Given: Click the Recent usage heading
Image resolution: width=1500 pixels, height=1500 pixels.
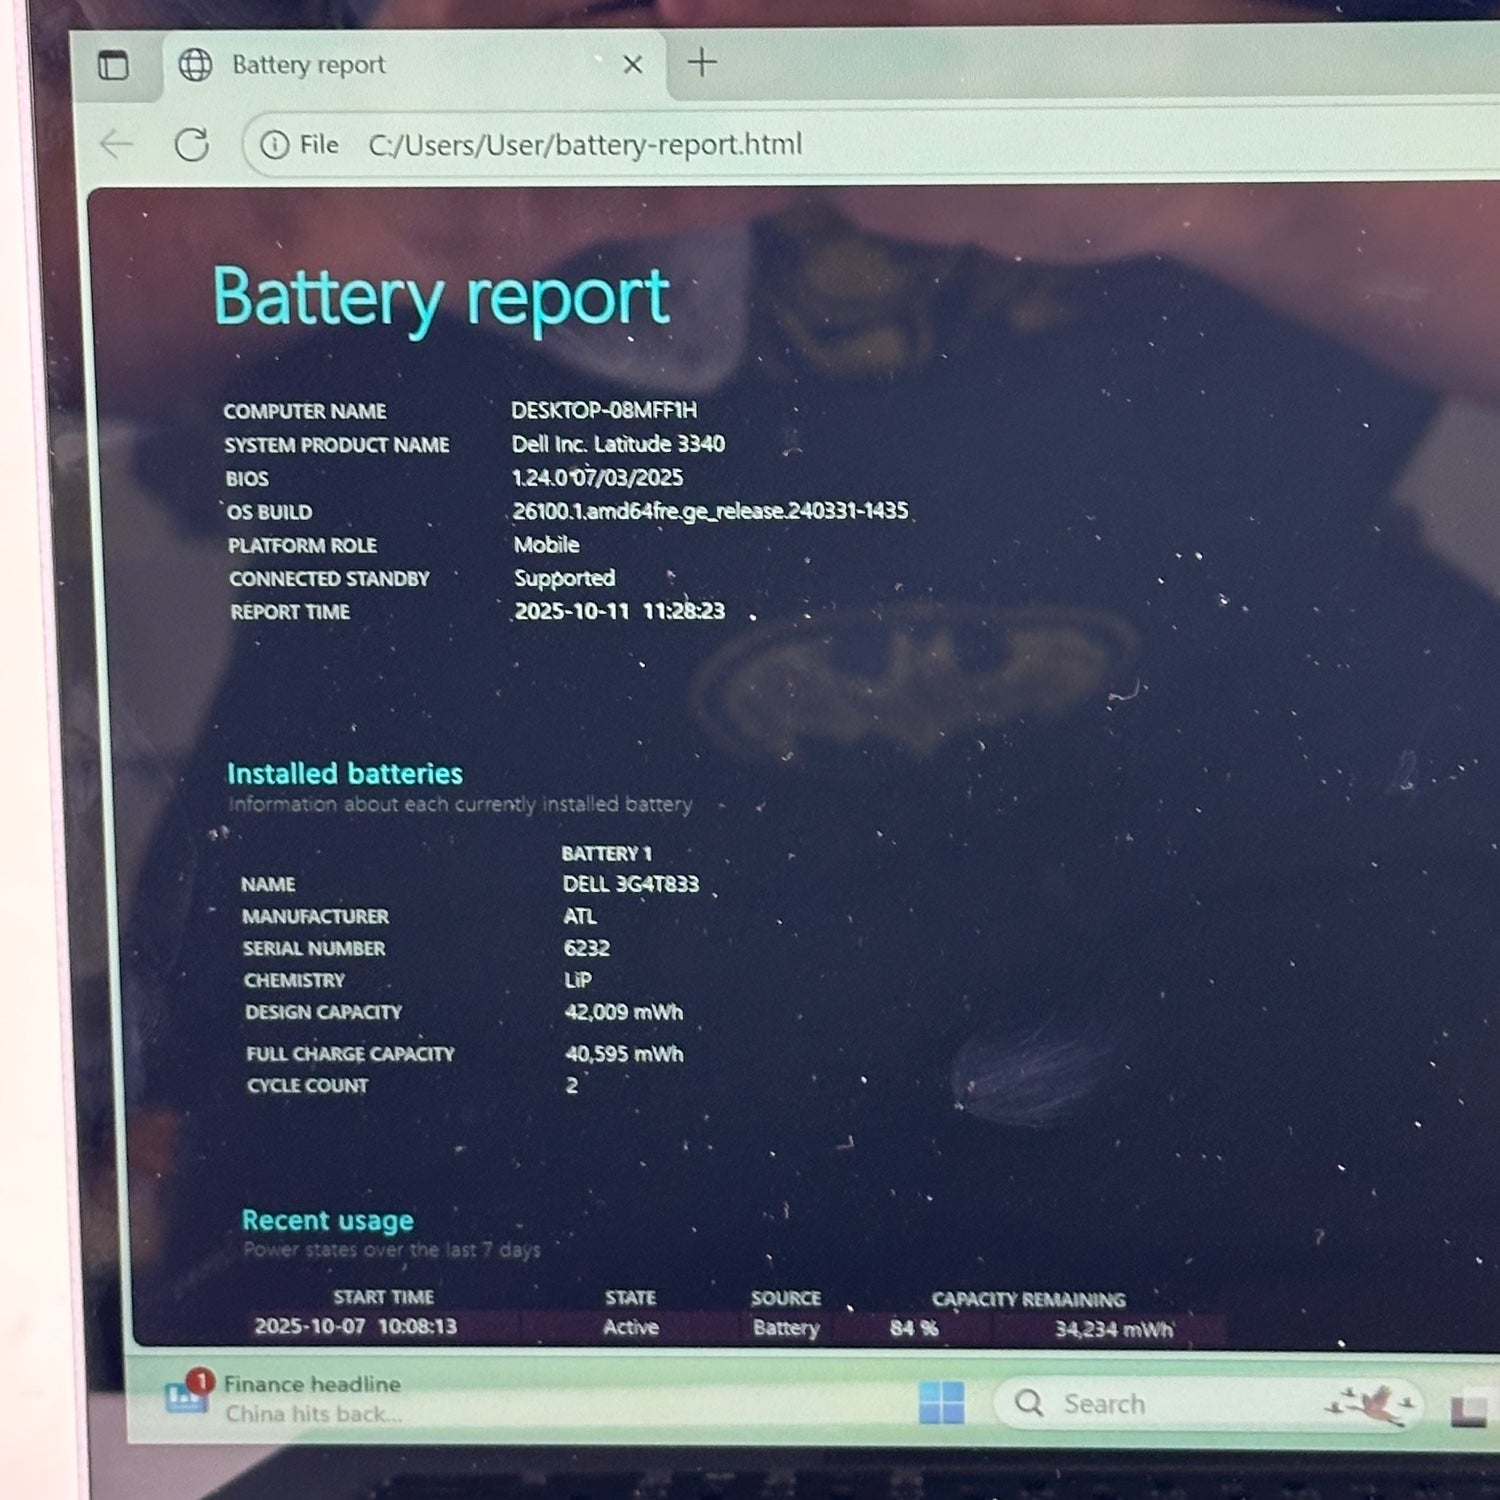Looking at the screenshot, I should [x=327, y=1220].
